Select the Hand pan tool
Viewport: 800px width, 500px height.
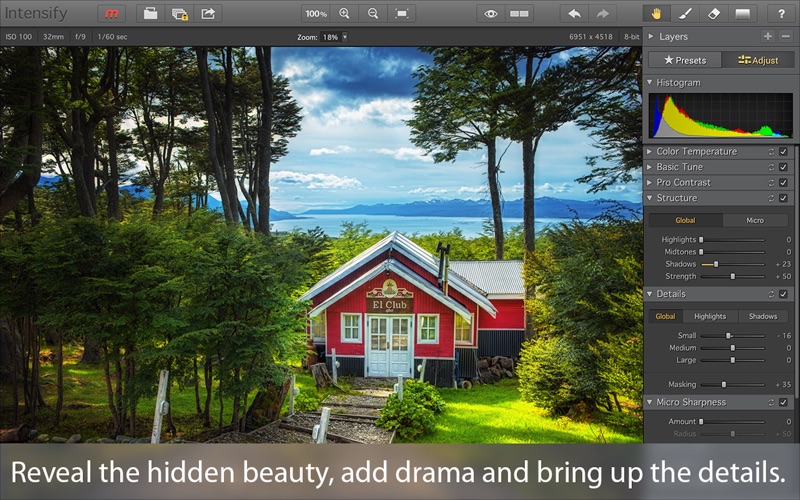656,14
